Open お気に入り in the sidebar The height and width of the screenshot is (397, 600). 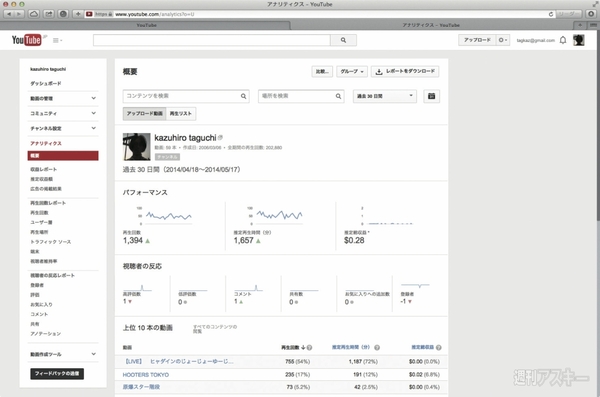(41, 304)
